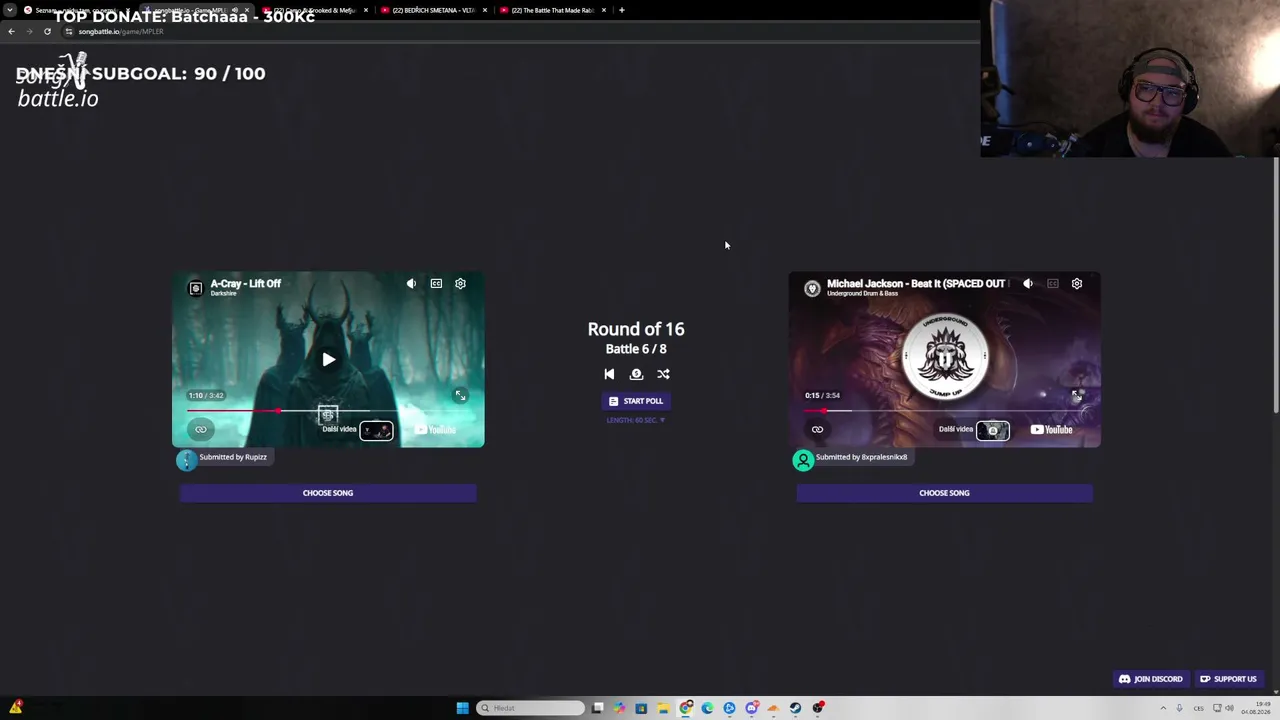Open Discord from the taskbar

point(751,708)
